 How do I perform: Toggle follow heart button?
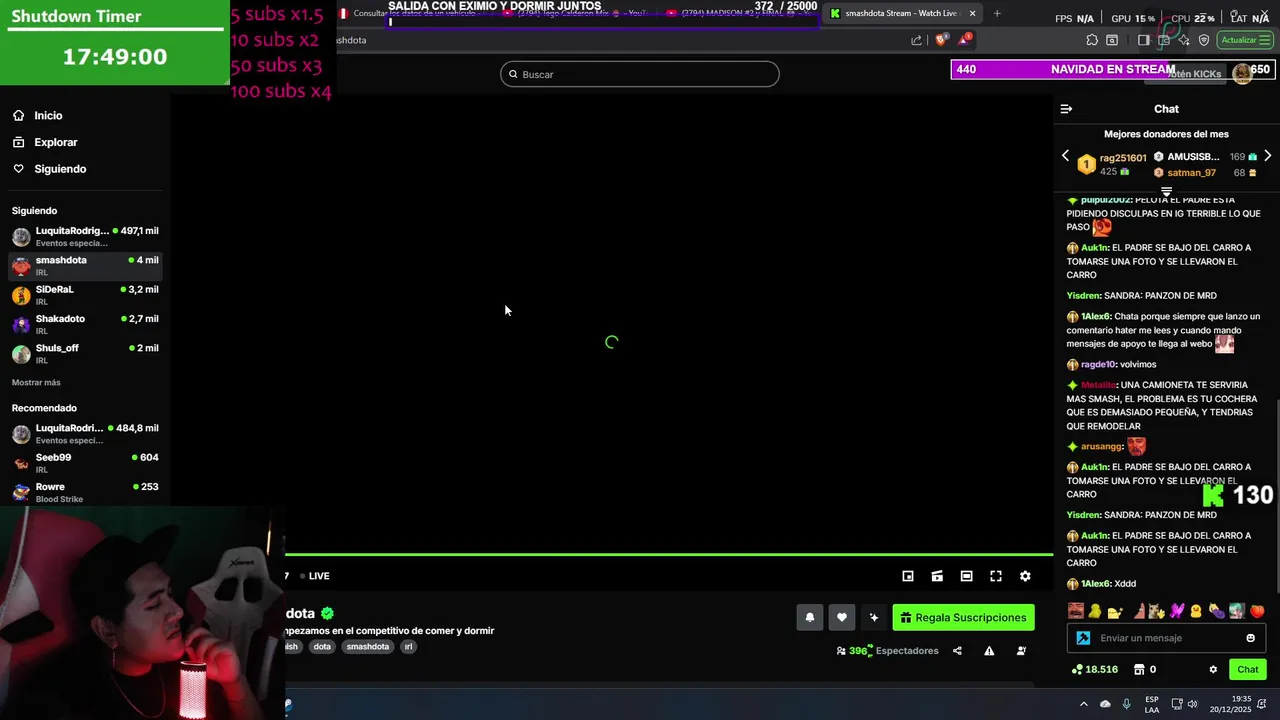click(x=842, y=618)
